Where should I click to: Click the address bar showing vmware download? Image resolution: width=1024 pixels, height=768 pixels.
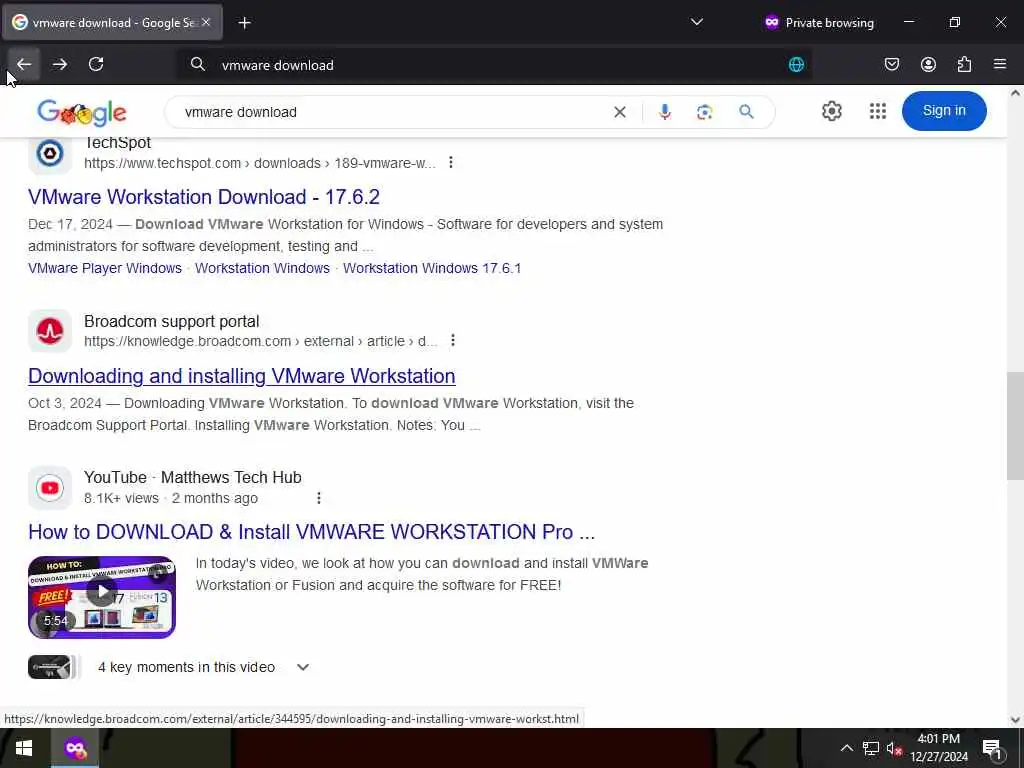496,65
